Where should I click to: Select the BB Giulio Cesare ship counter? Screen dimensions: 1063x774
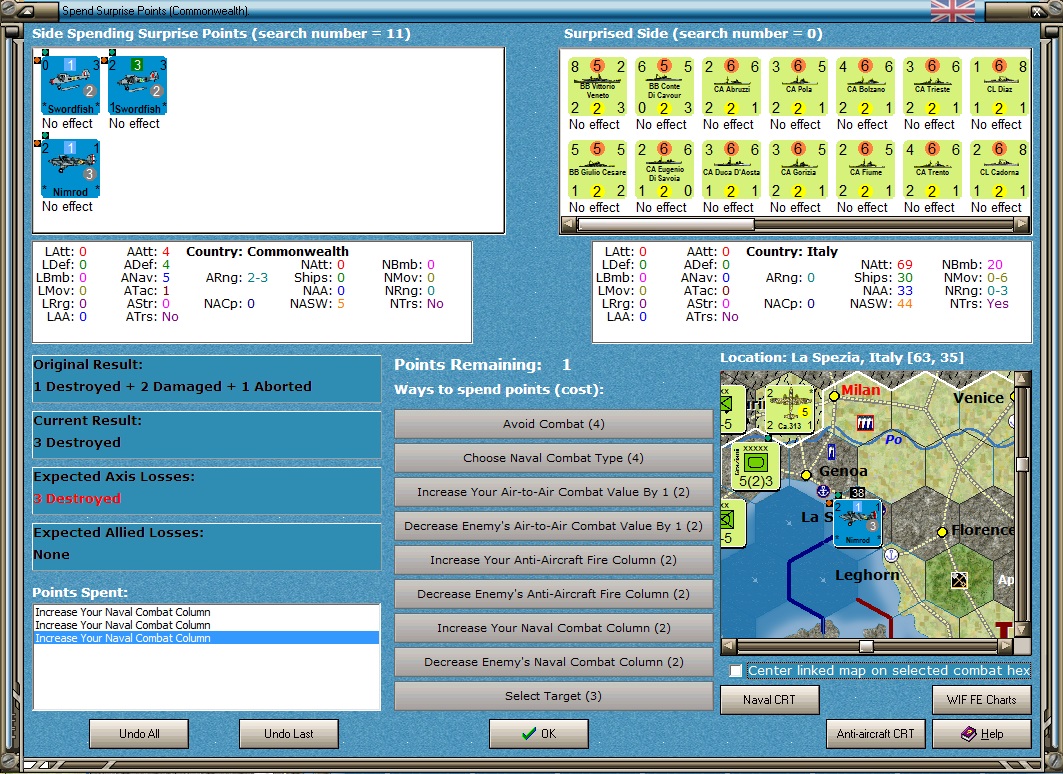click(597, 169)
